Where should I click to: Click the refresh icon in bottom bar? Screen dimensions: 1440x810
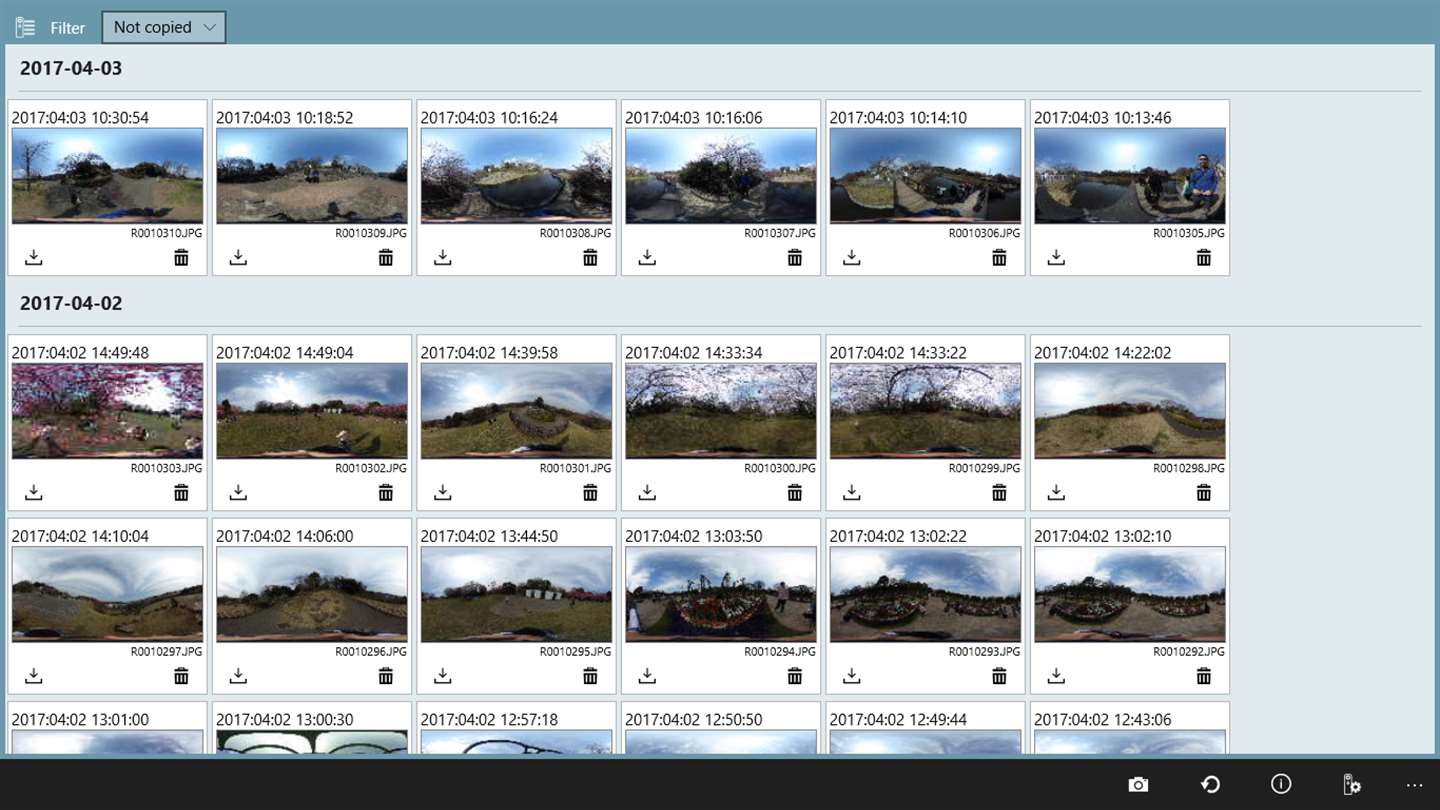coord(1210,785)
